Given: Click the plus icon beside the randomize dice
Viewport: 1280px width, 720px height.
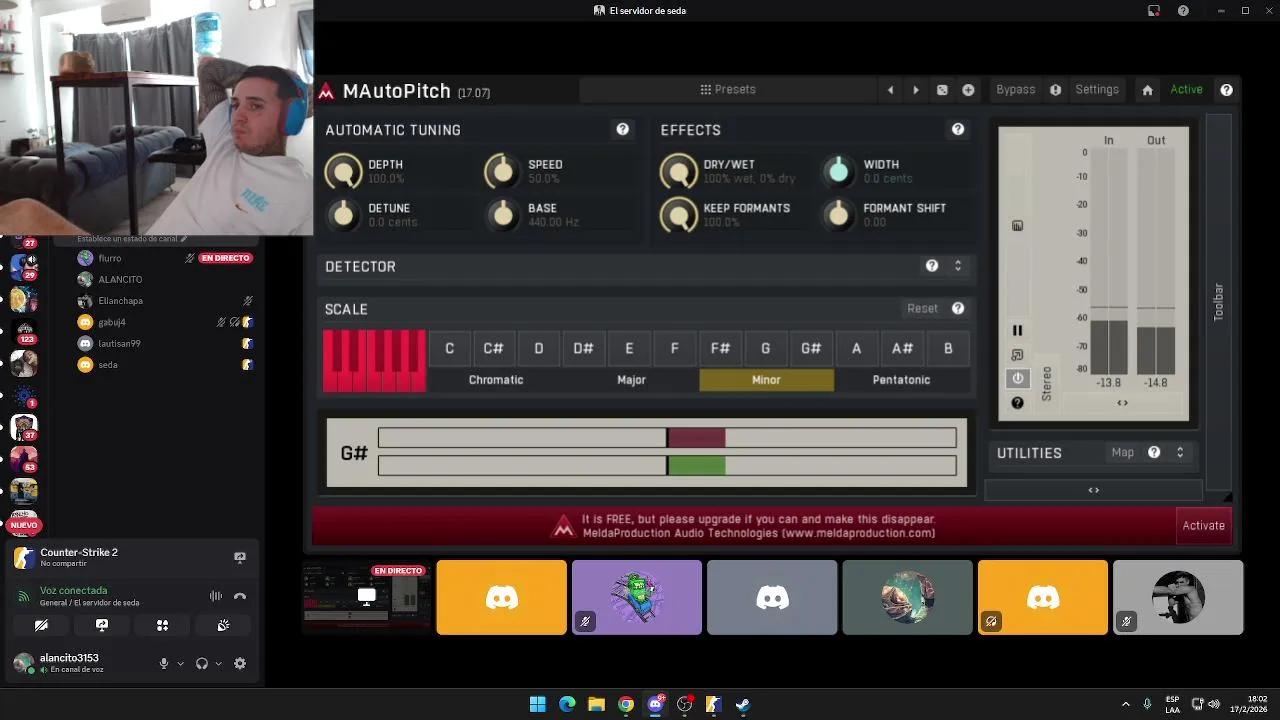Looking at the screenshot, I should coord(968,90).
